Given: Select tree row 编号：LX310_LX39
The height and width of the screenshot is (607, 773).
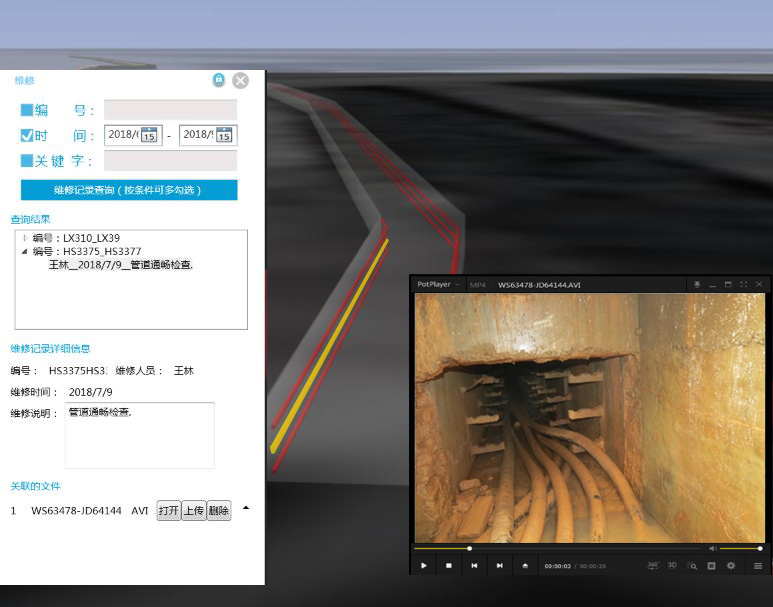Looking at the screenshot, I should point(76,238).
